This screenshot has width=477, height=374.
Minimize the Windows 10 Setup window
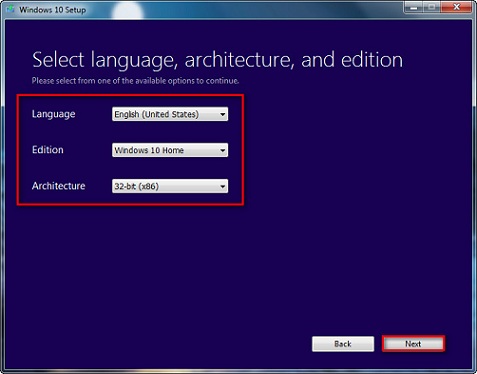point(414,7)
